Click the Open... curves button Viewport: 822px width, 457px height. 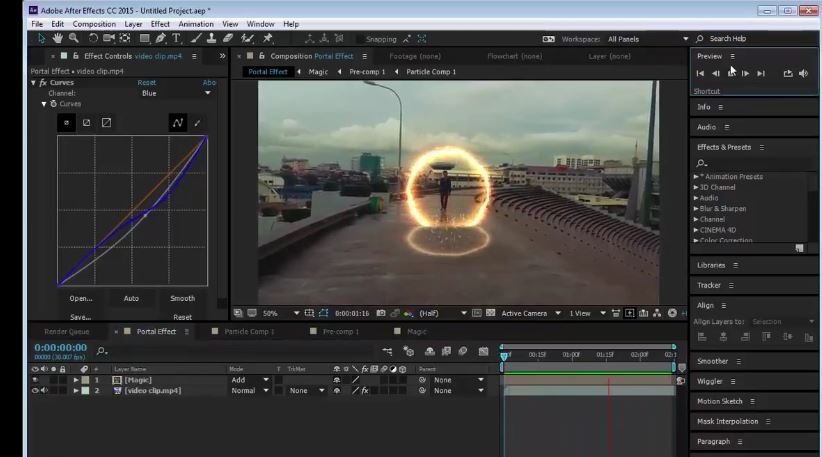[x=81, y=298]
